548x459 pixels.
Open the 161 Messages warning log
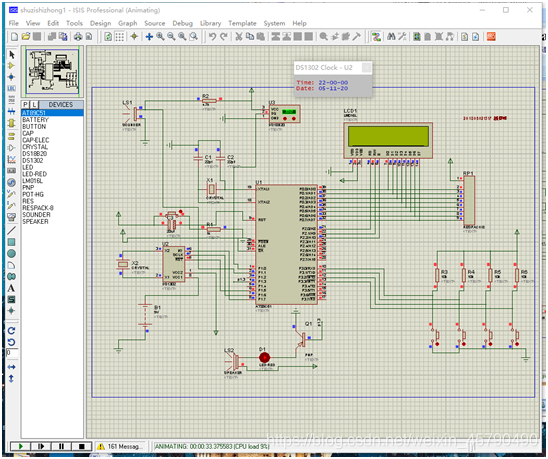(121, 446)
